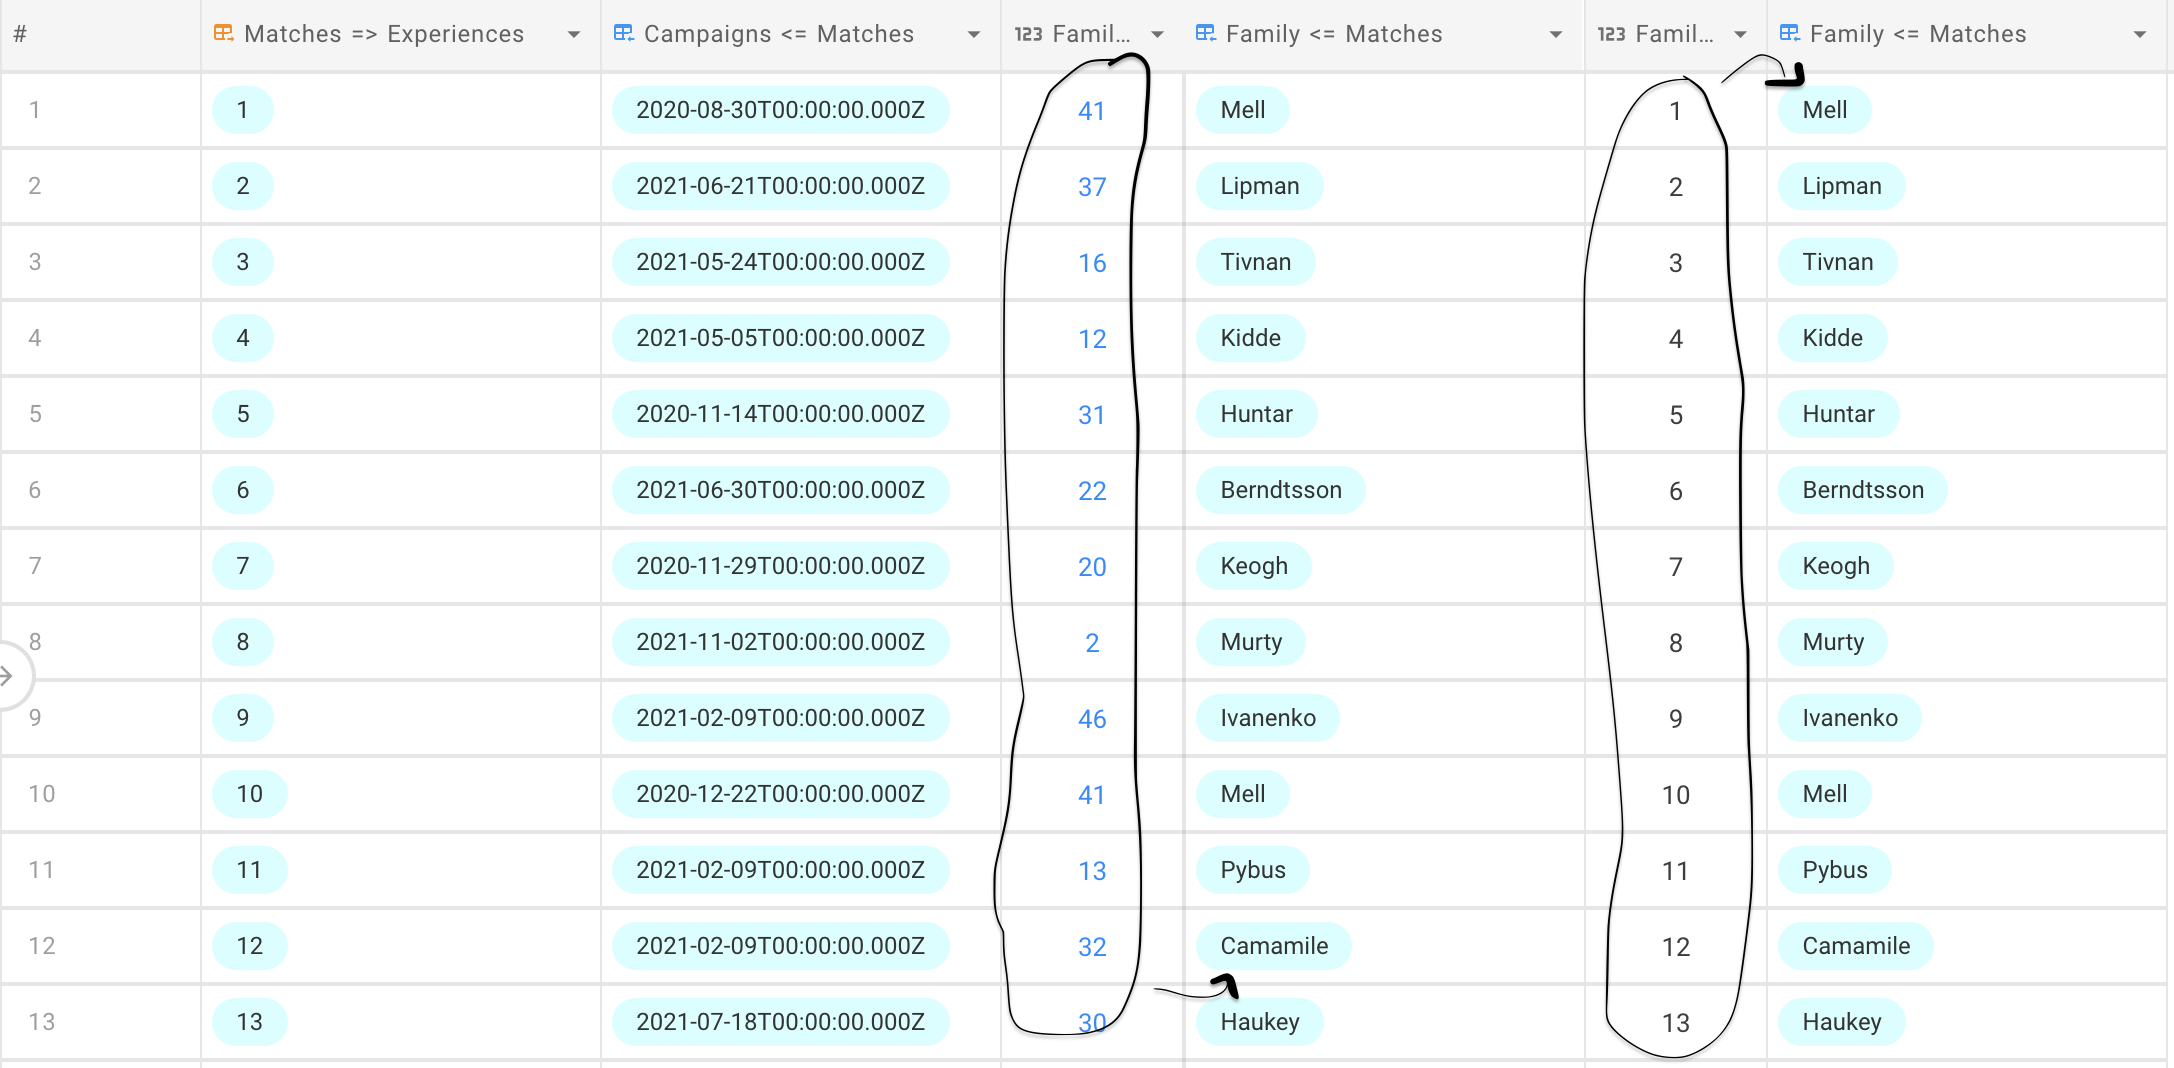Click the blue 2 link in row 8

coord(1092,643)
